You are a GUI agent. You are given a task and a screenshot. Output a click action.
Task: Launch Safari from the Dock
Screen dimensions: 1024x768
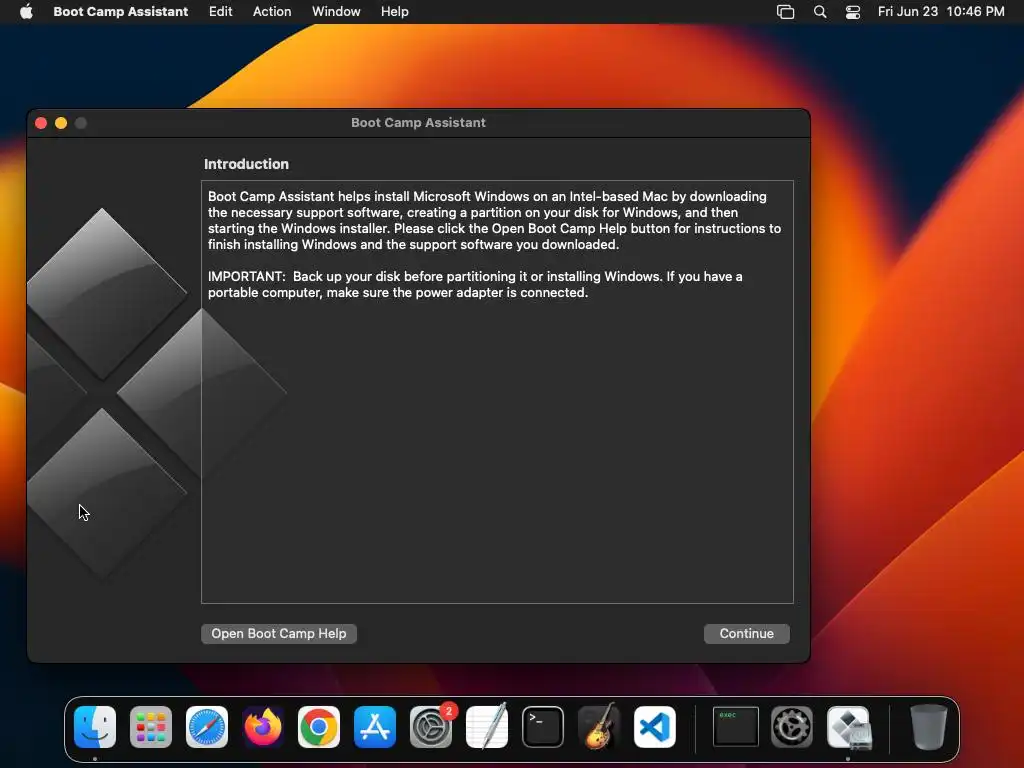(x=207, y=727)
